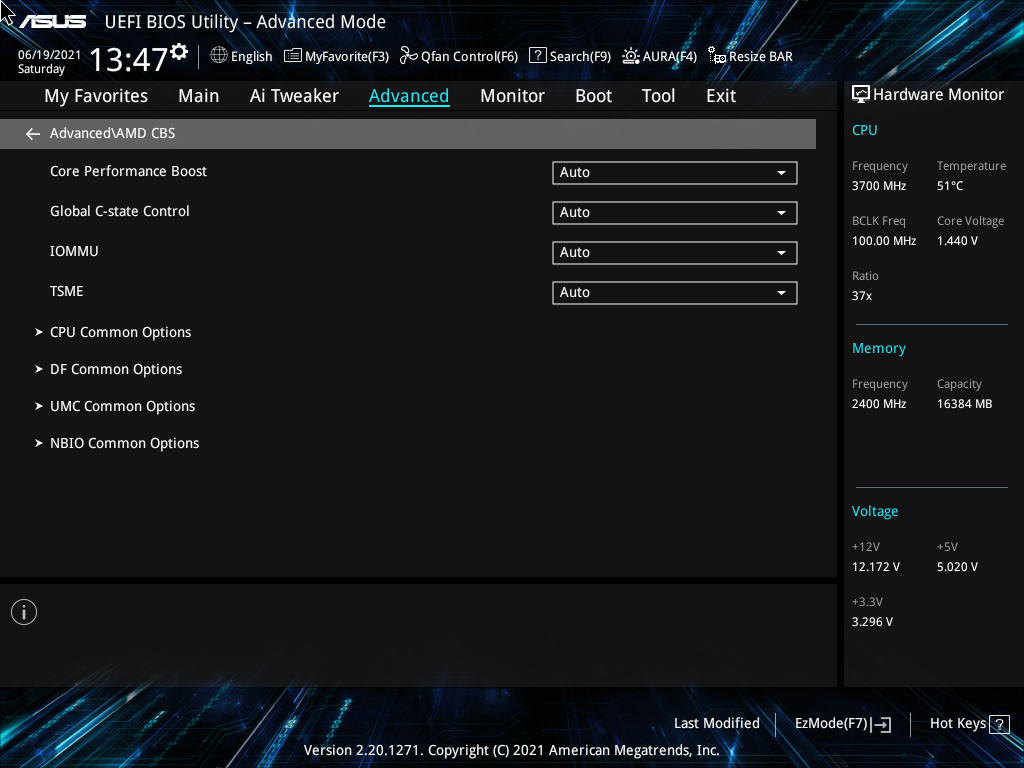This screenshot has width=1024, height=768.
Task: Open the Global C-state Control dropdown
Action: 674,212
